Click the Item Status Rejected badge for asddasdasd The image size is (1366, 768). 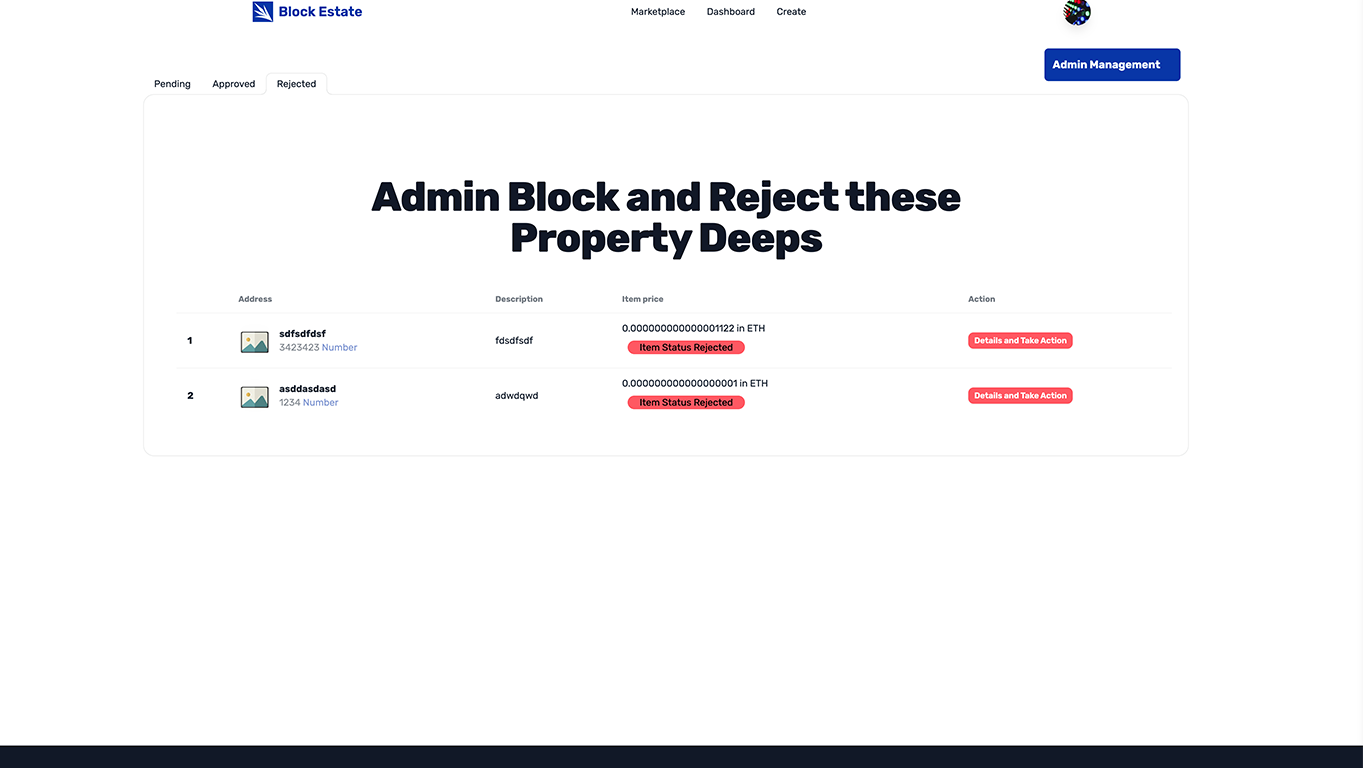[686, 402]
